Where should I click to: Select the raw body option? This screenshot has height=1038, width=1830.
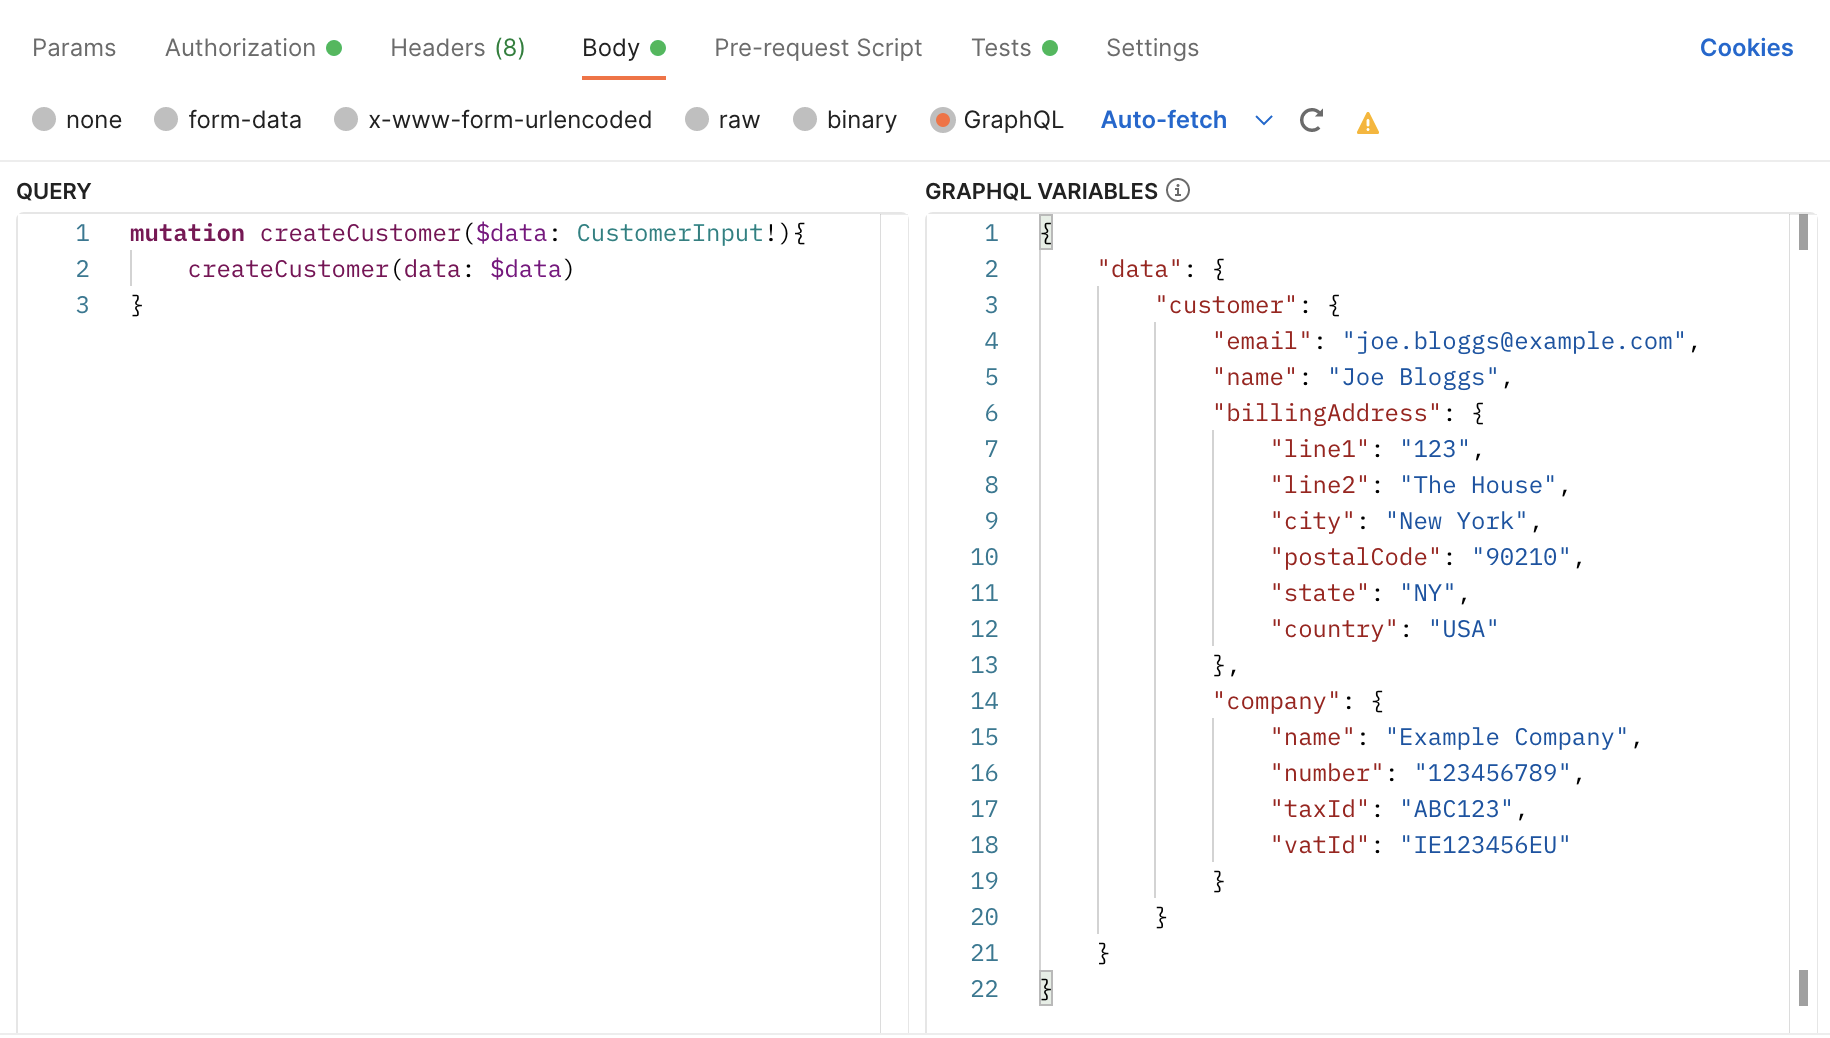click(x=697, y=120)
